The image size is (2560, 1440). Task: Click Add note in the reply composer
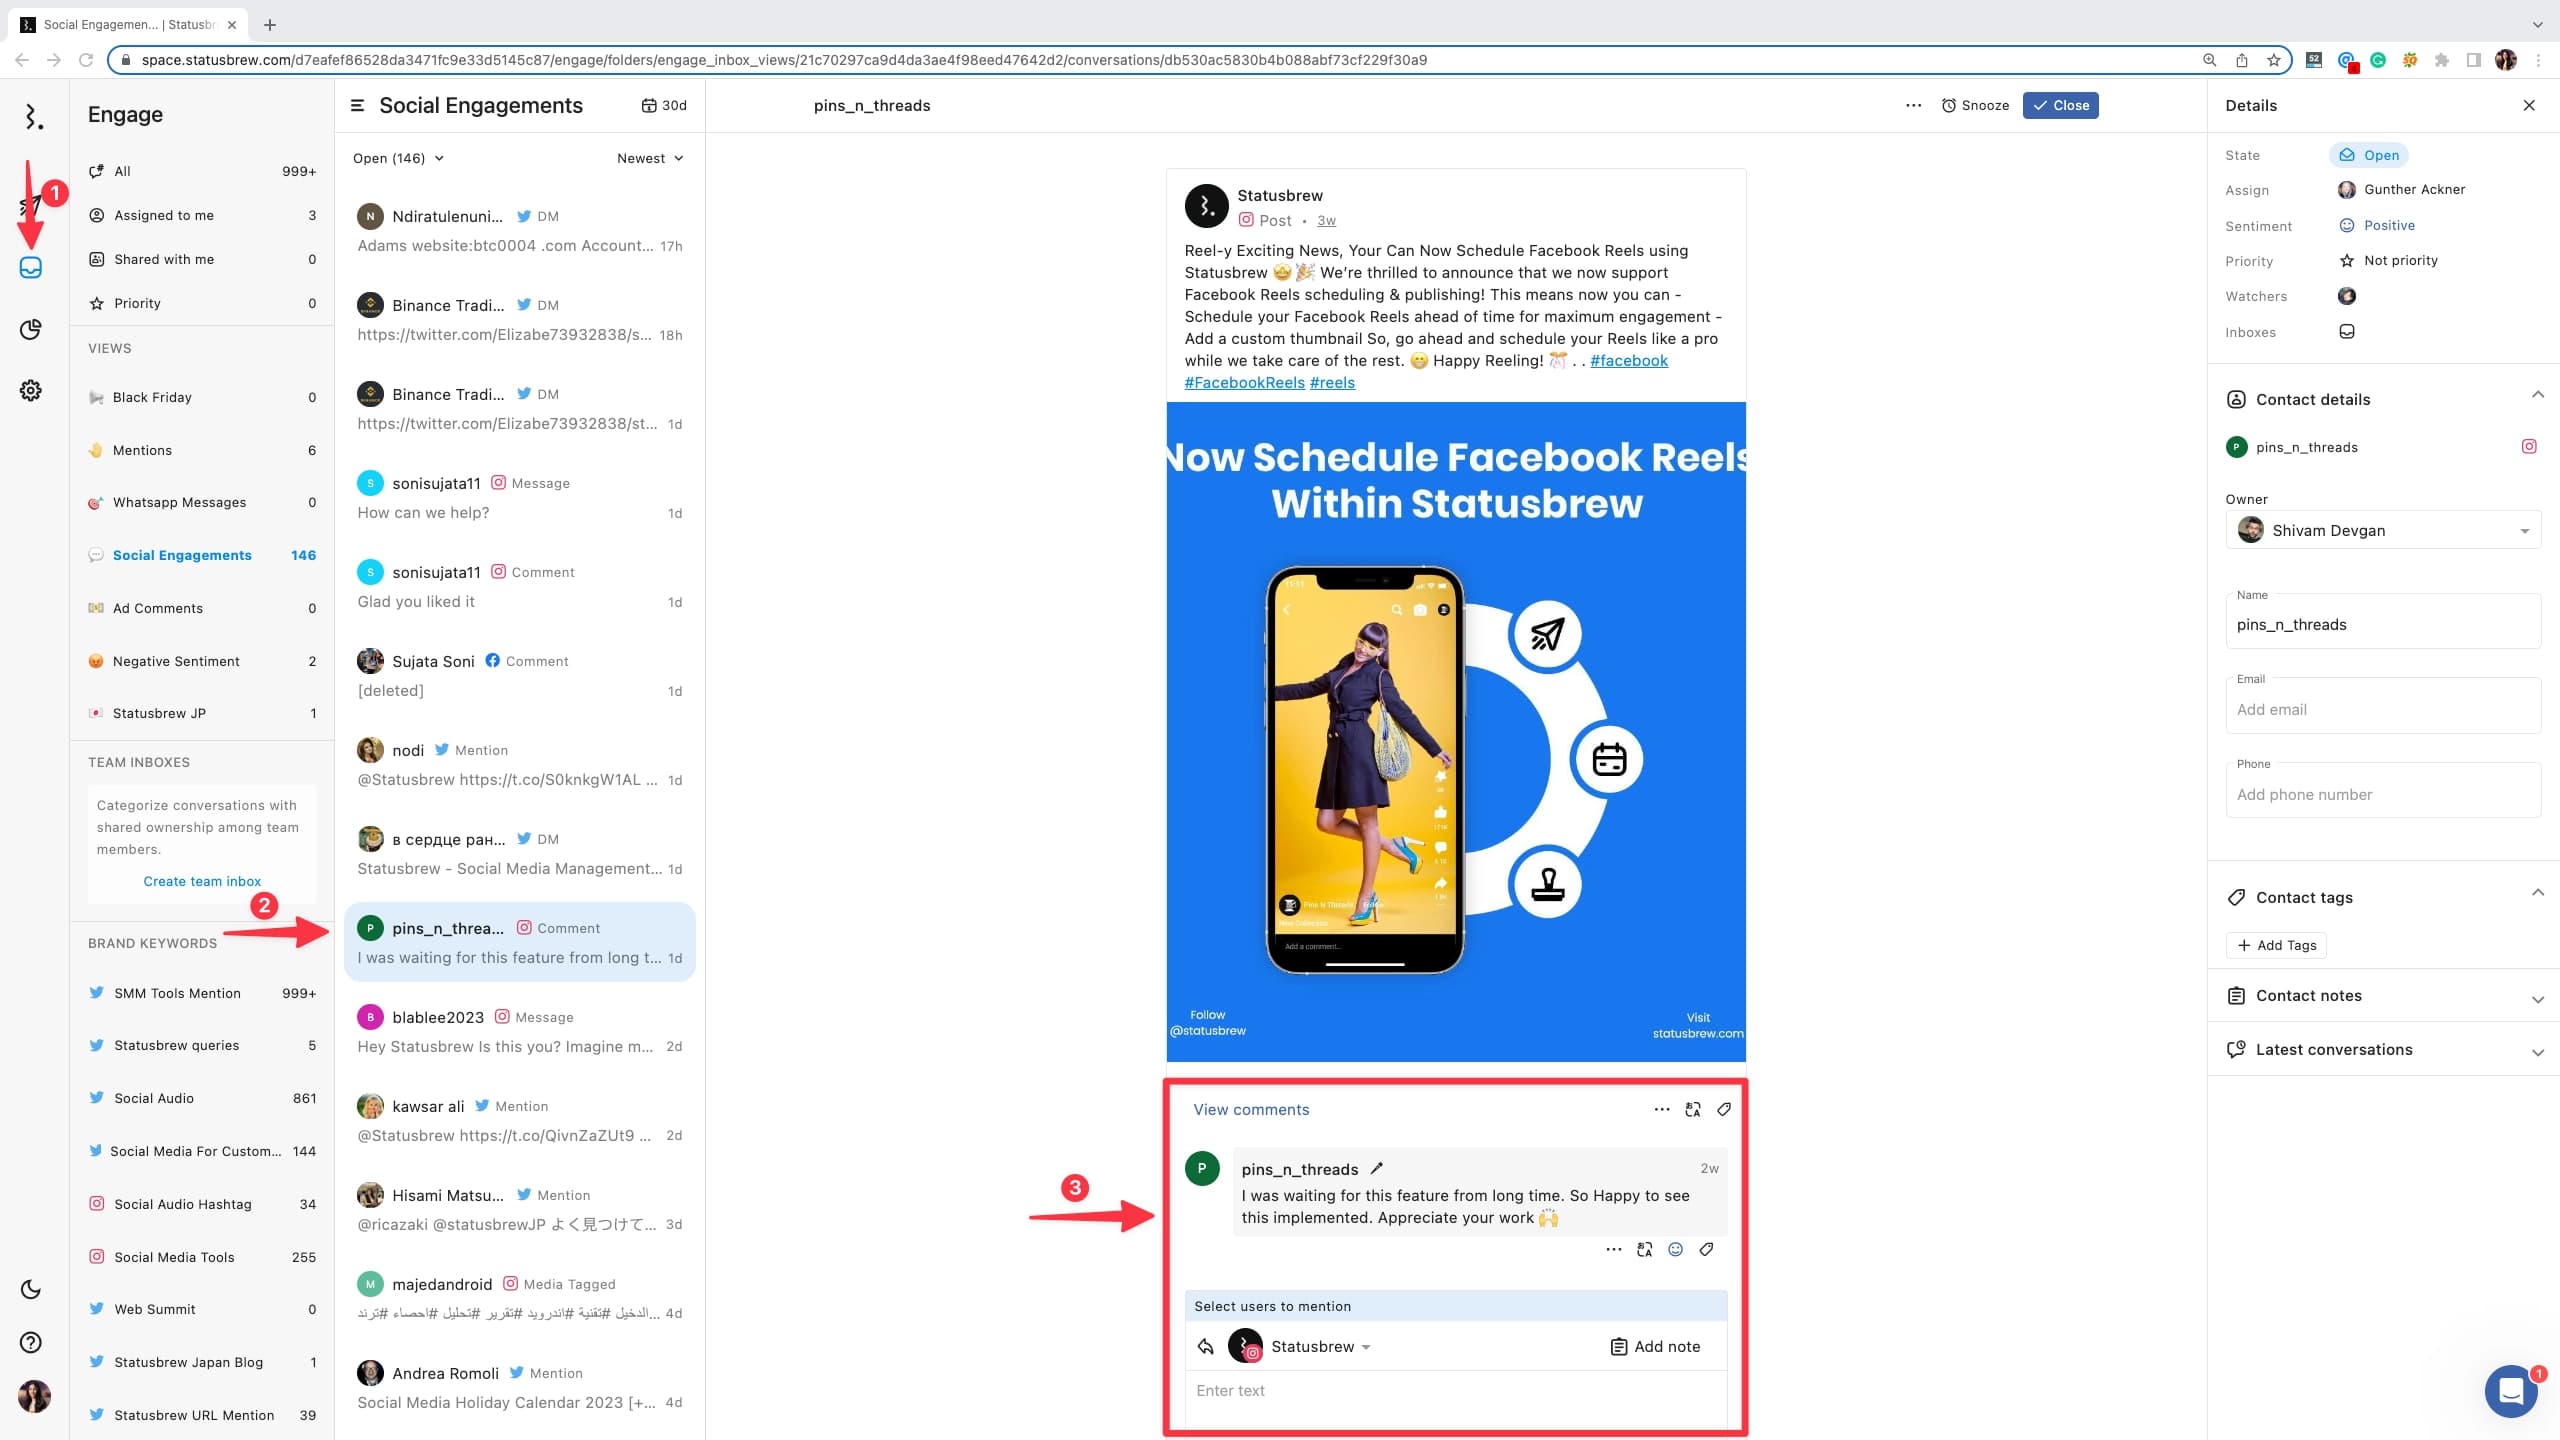coord(1655,1346)
